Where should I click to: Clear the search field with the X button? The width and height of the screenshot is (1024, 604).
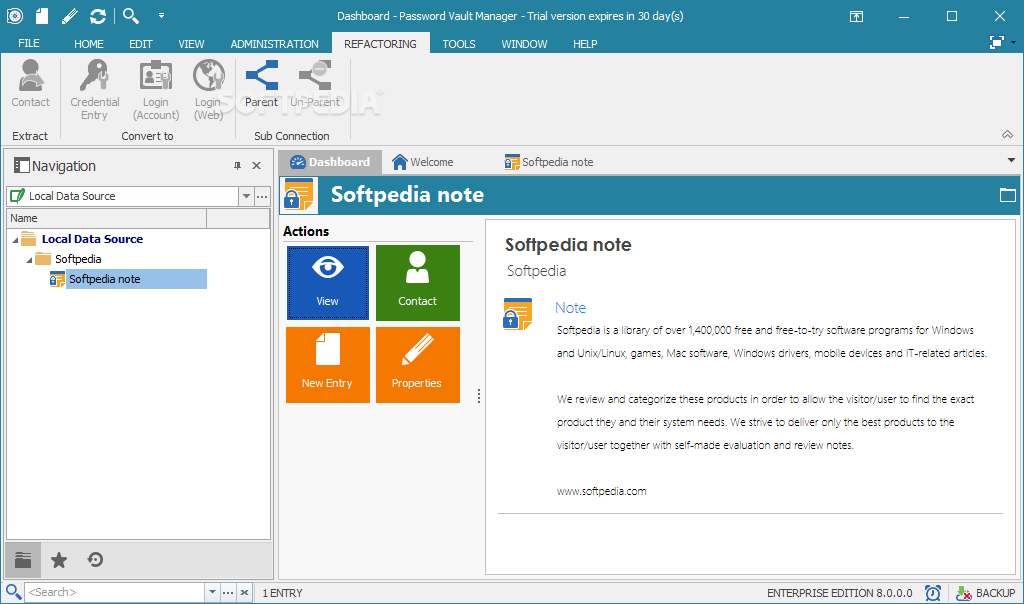point(244,592)
